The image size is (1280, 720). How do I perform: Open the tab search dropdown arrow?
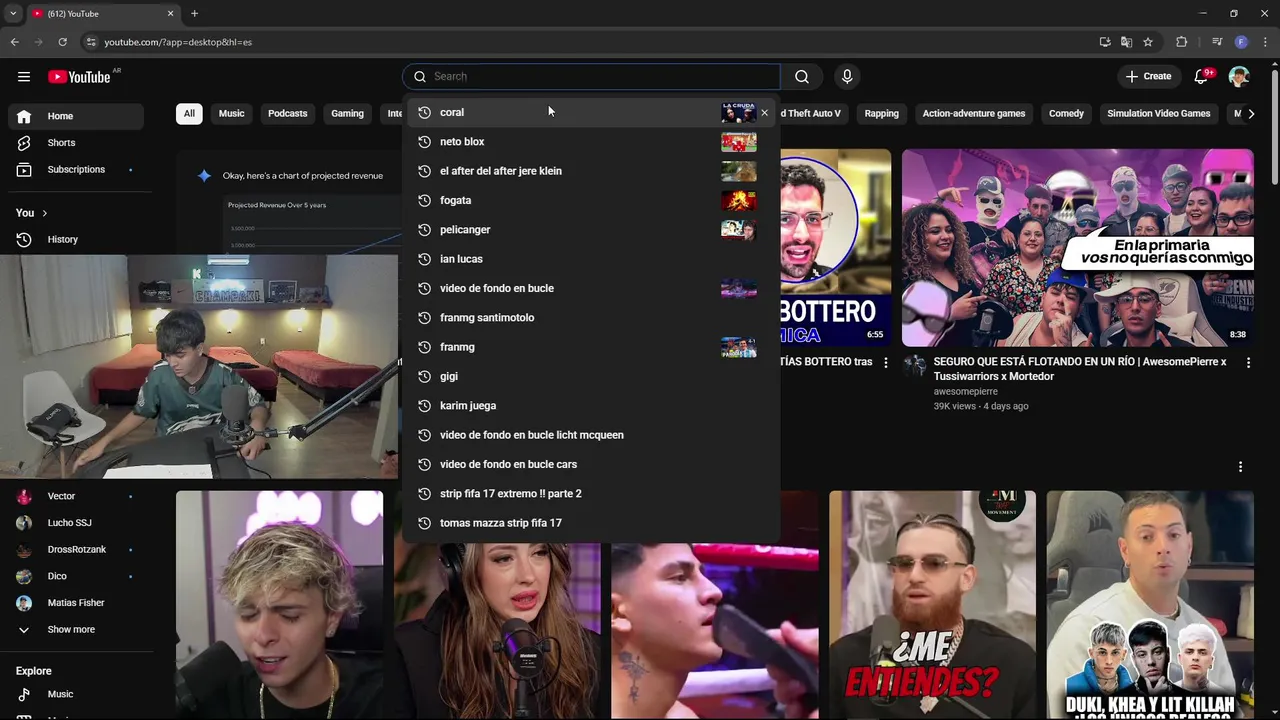(13, 14)
